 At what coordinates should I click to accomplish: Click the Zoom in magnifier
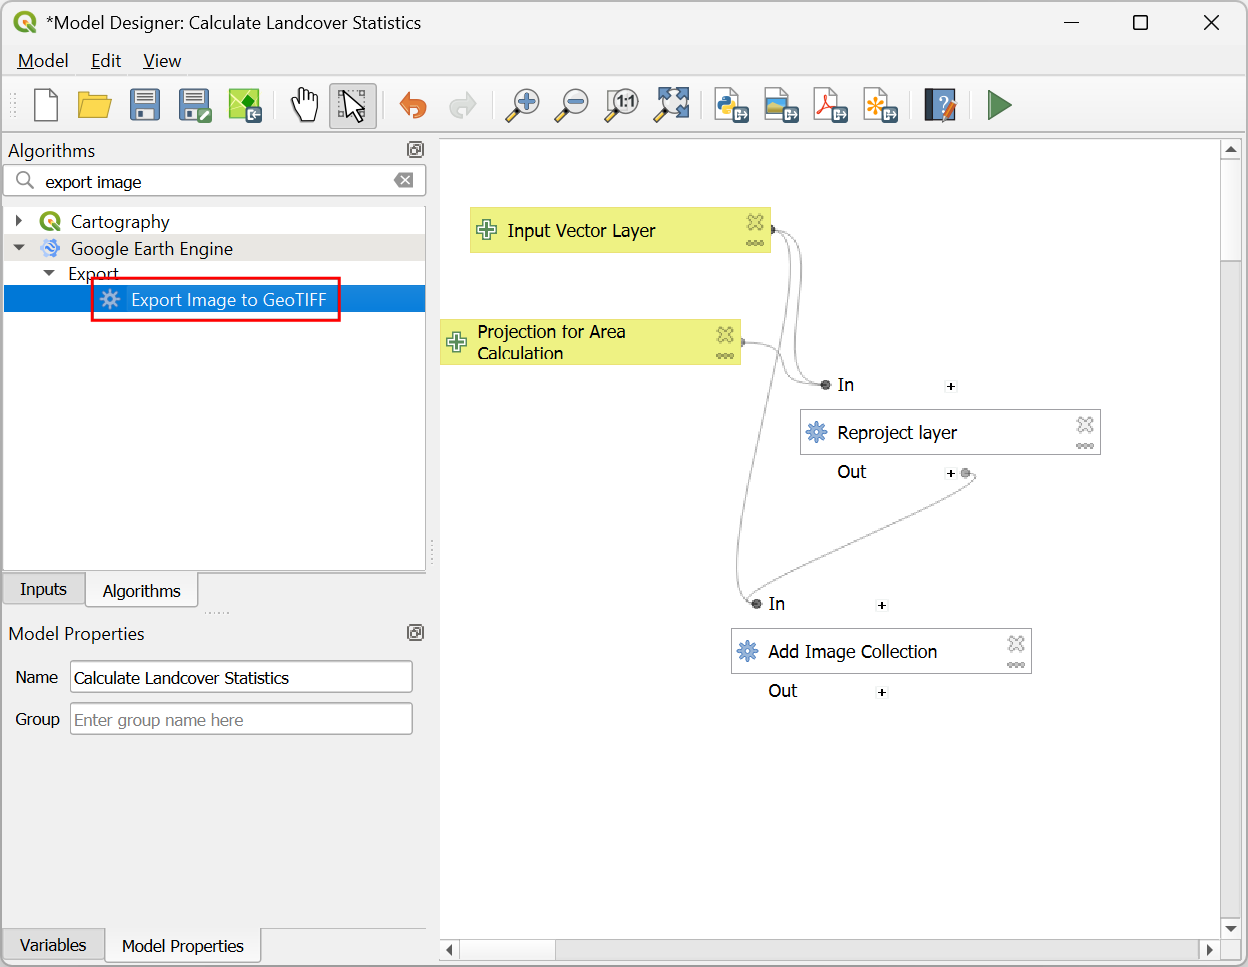[522, 105]
